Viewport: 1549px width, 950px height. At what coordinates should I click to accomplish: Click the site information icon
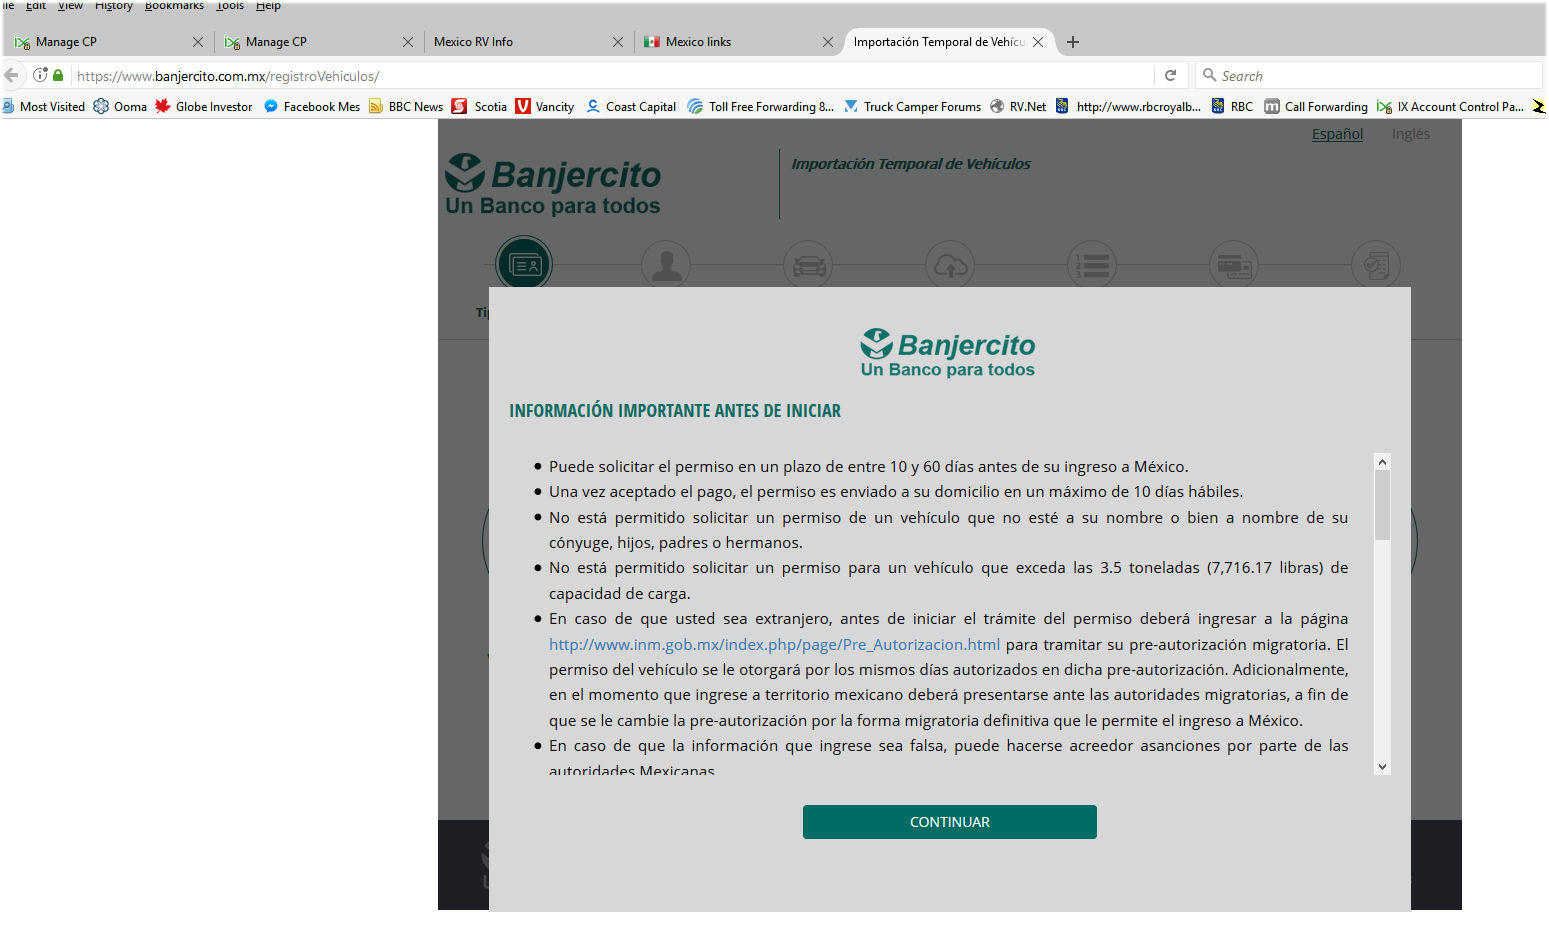tap(40, 75)
